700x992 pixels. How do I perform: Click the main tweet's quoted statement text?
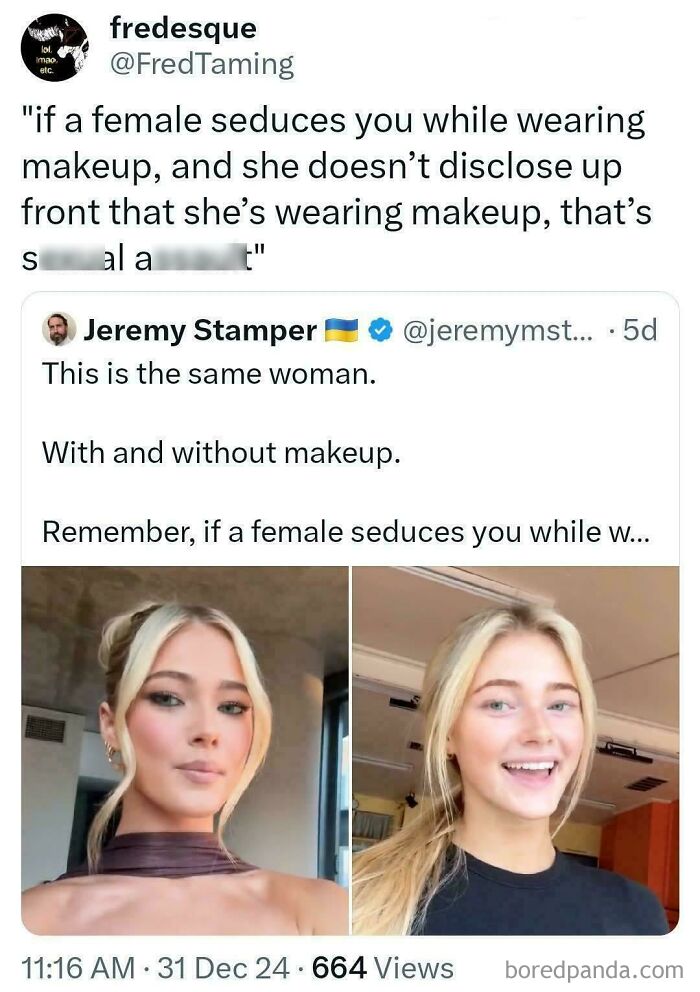(335, 165)
